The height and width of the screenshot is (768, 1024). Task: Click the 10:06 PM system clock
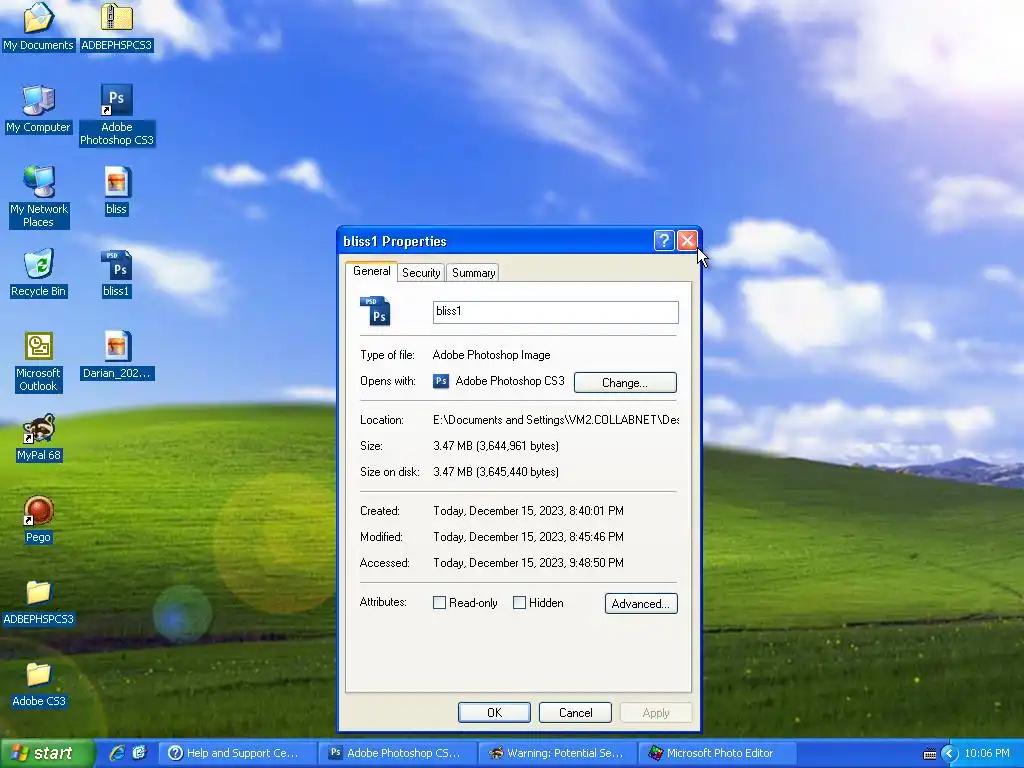987,754
